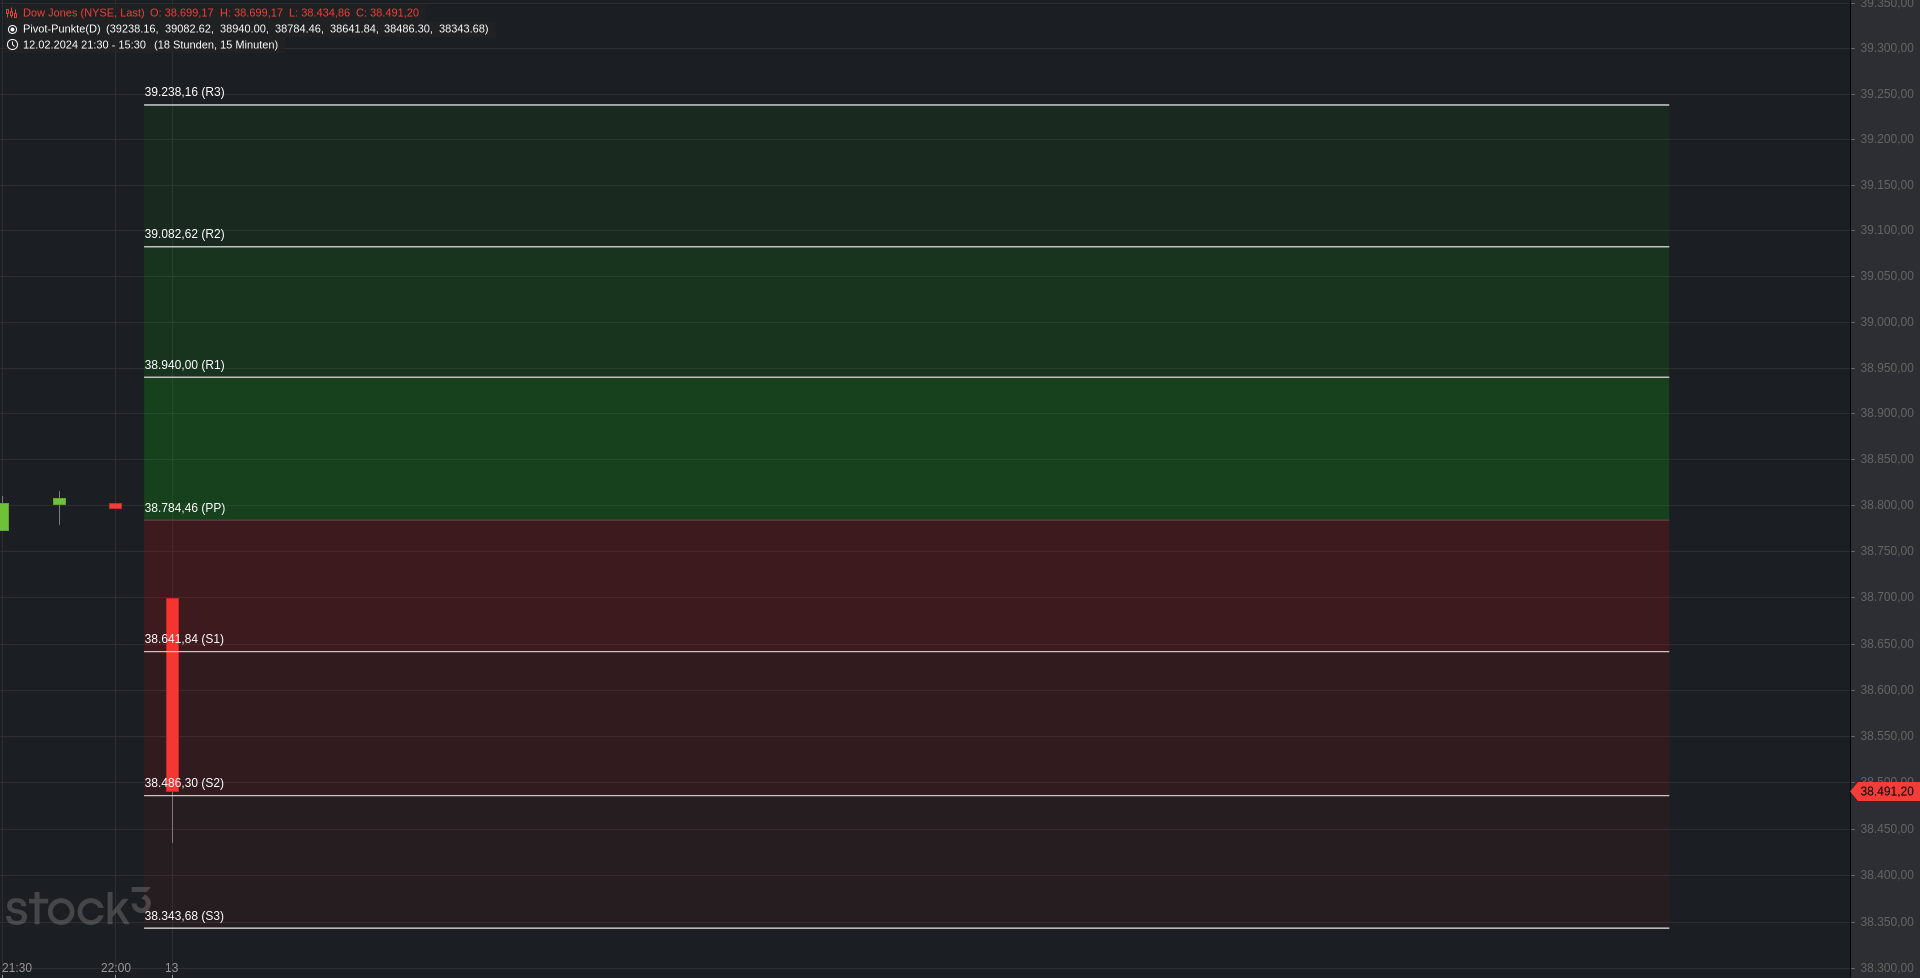
Task: Click the large red candlestick
Action: (172, 694)
